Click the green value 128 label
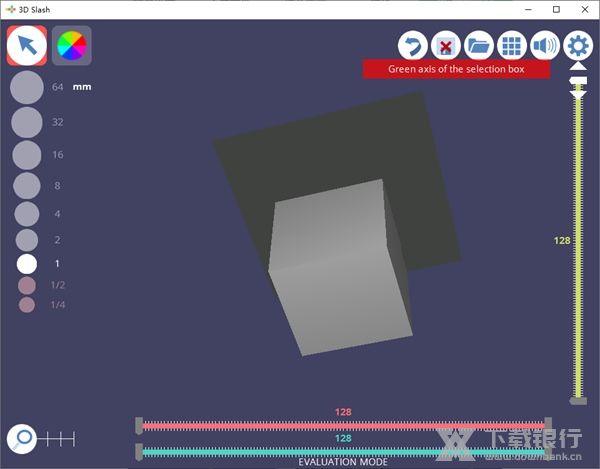 click(562, 241)
